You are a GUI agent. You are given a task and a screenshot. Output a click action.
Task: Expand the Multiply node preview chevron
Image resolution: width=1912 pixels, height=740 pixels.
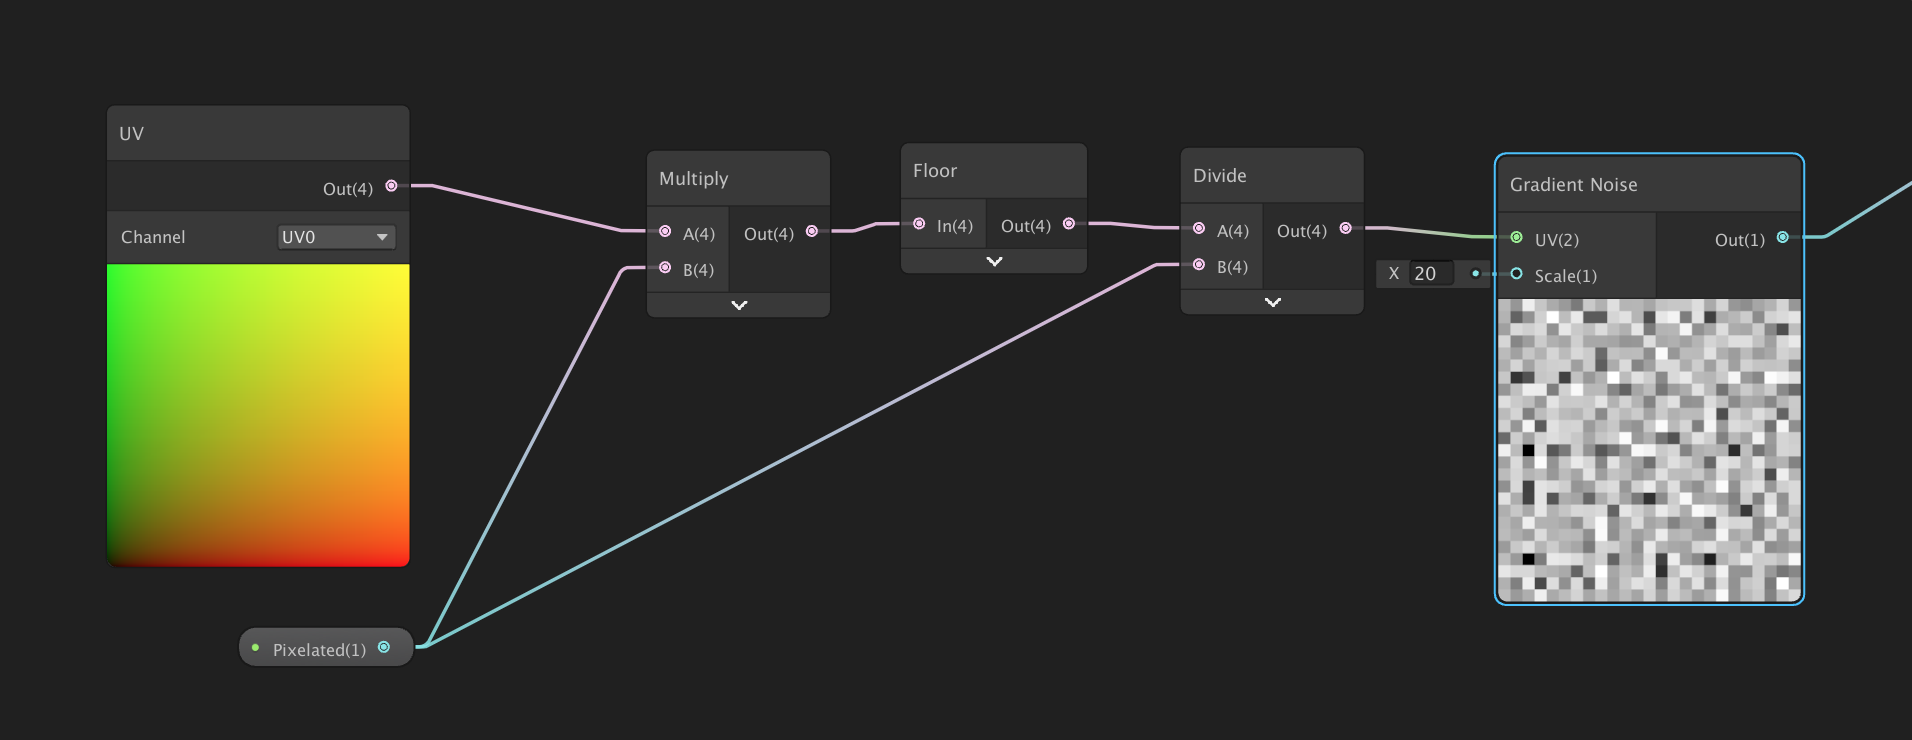tap(739, 305)
